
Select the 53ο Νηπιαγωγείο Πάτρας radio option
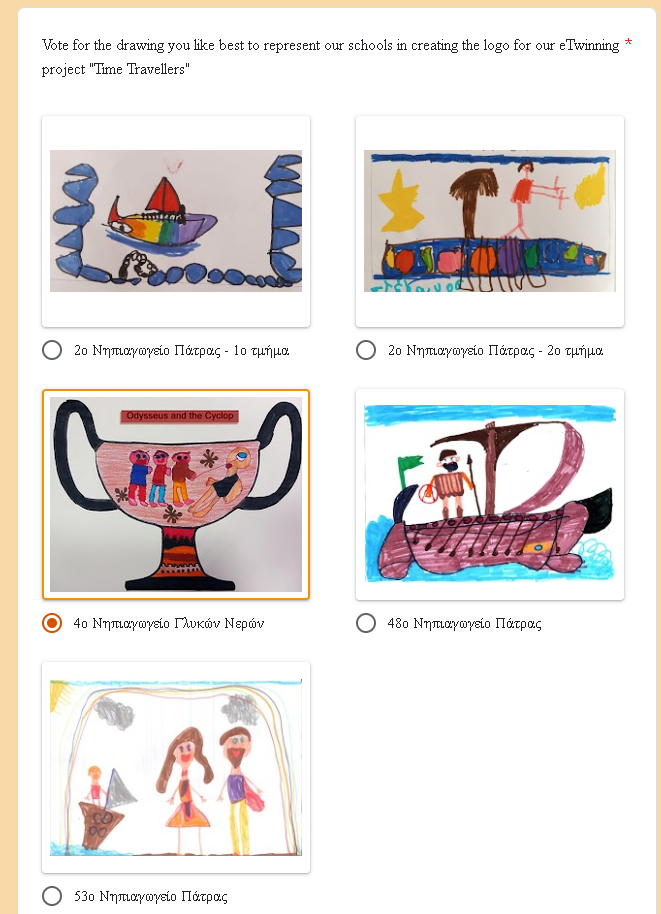pos(52,896)
